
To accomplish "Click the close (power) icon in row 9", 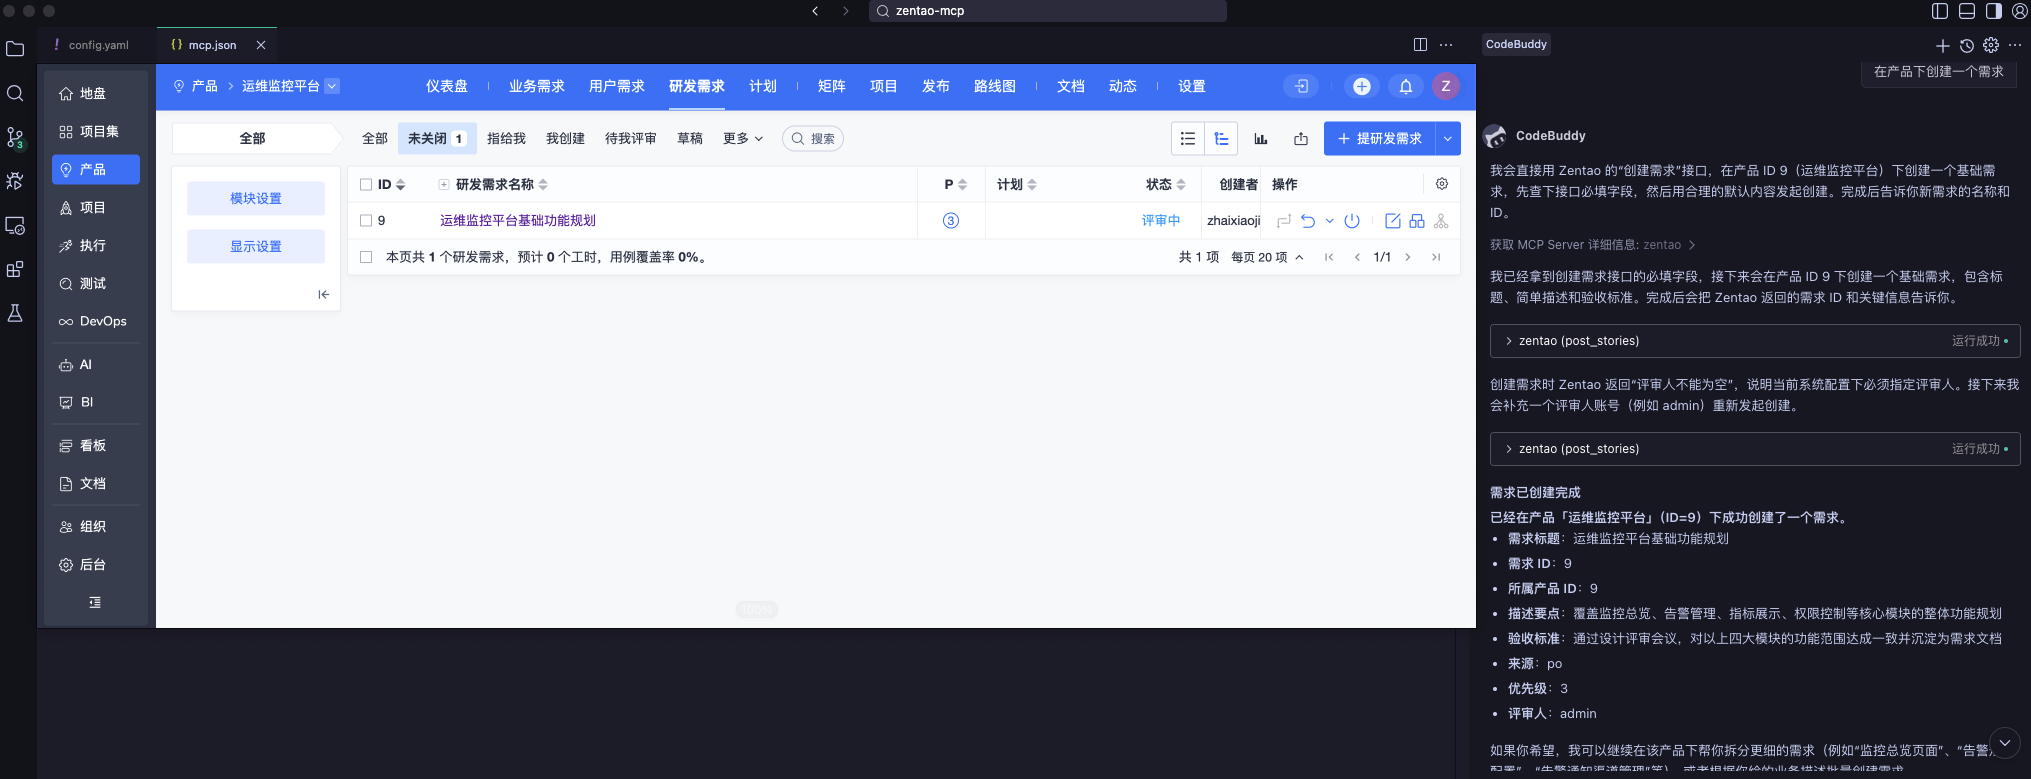I will pos(1352,221).
